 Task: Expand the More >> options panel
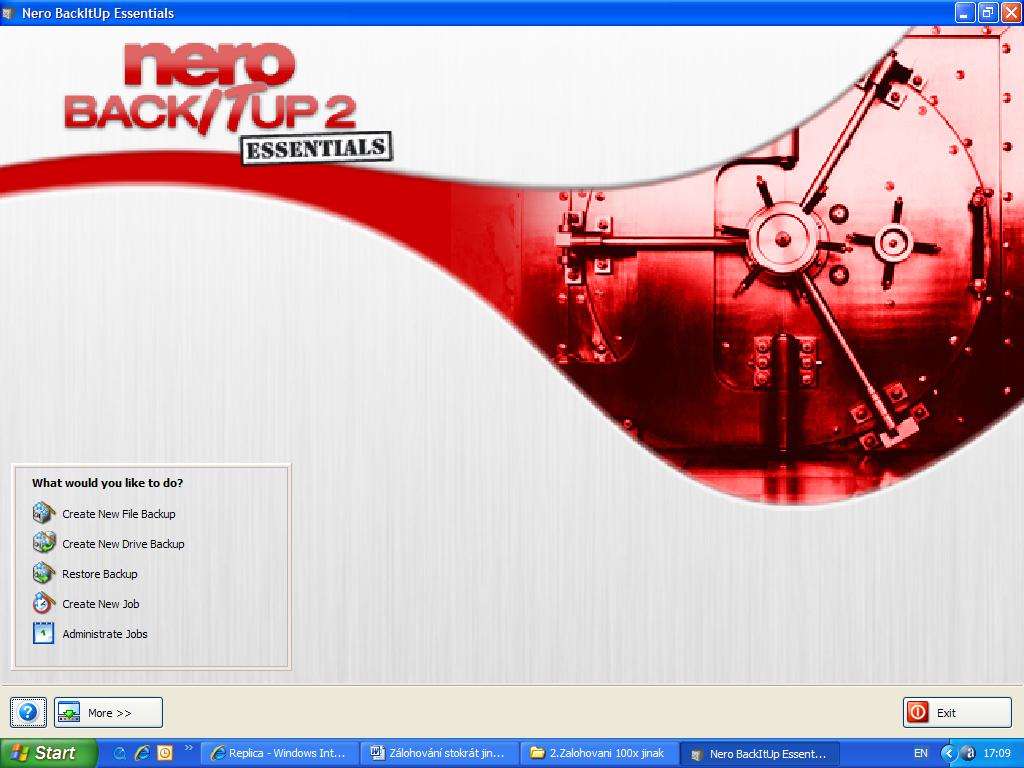click(x=108, y=713)
